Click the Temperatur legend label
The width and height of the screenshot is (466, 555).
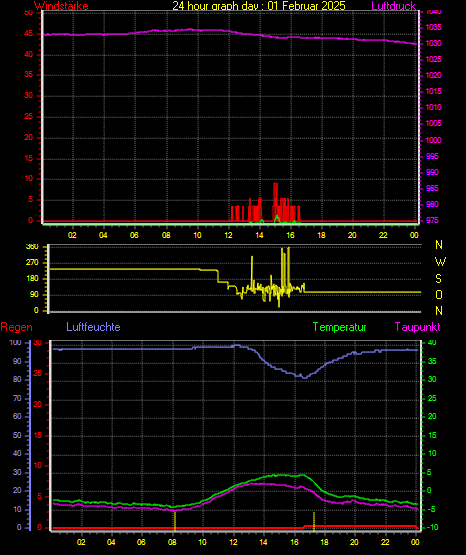(x=339, y=327)
